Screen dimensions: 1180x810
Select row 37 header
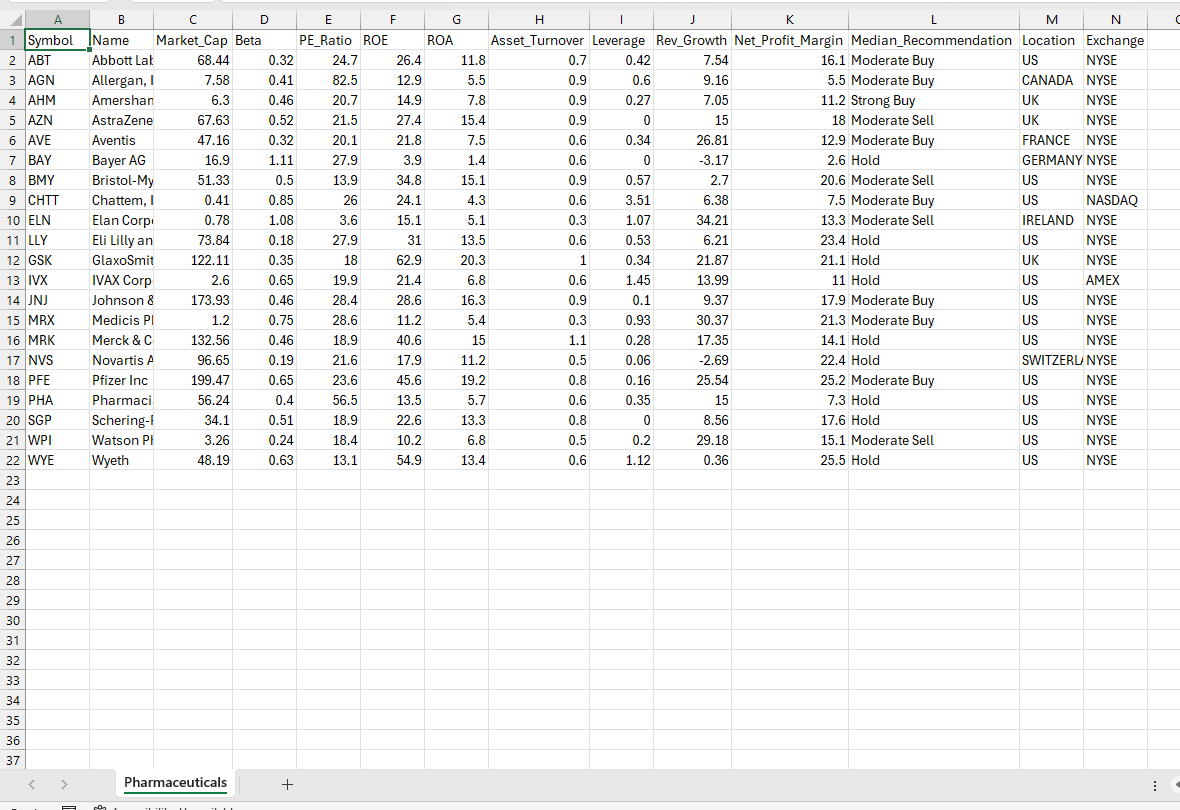(13, 760)
